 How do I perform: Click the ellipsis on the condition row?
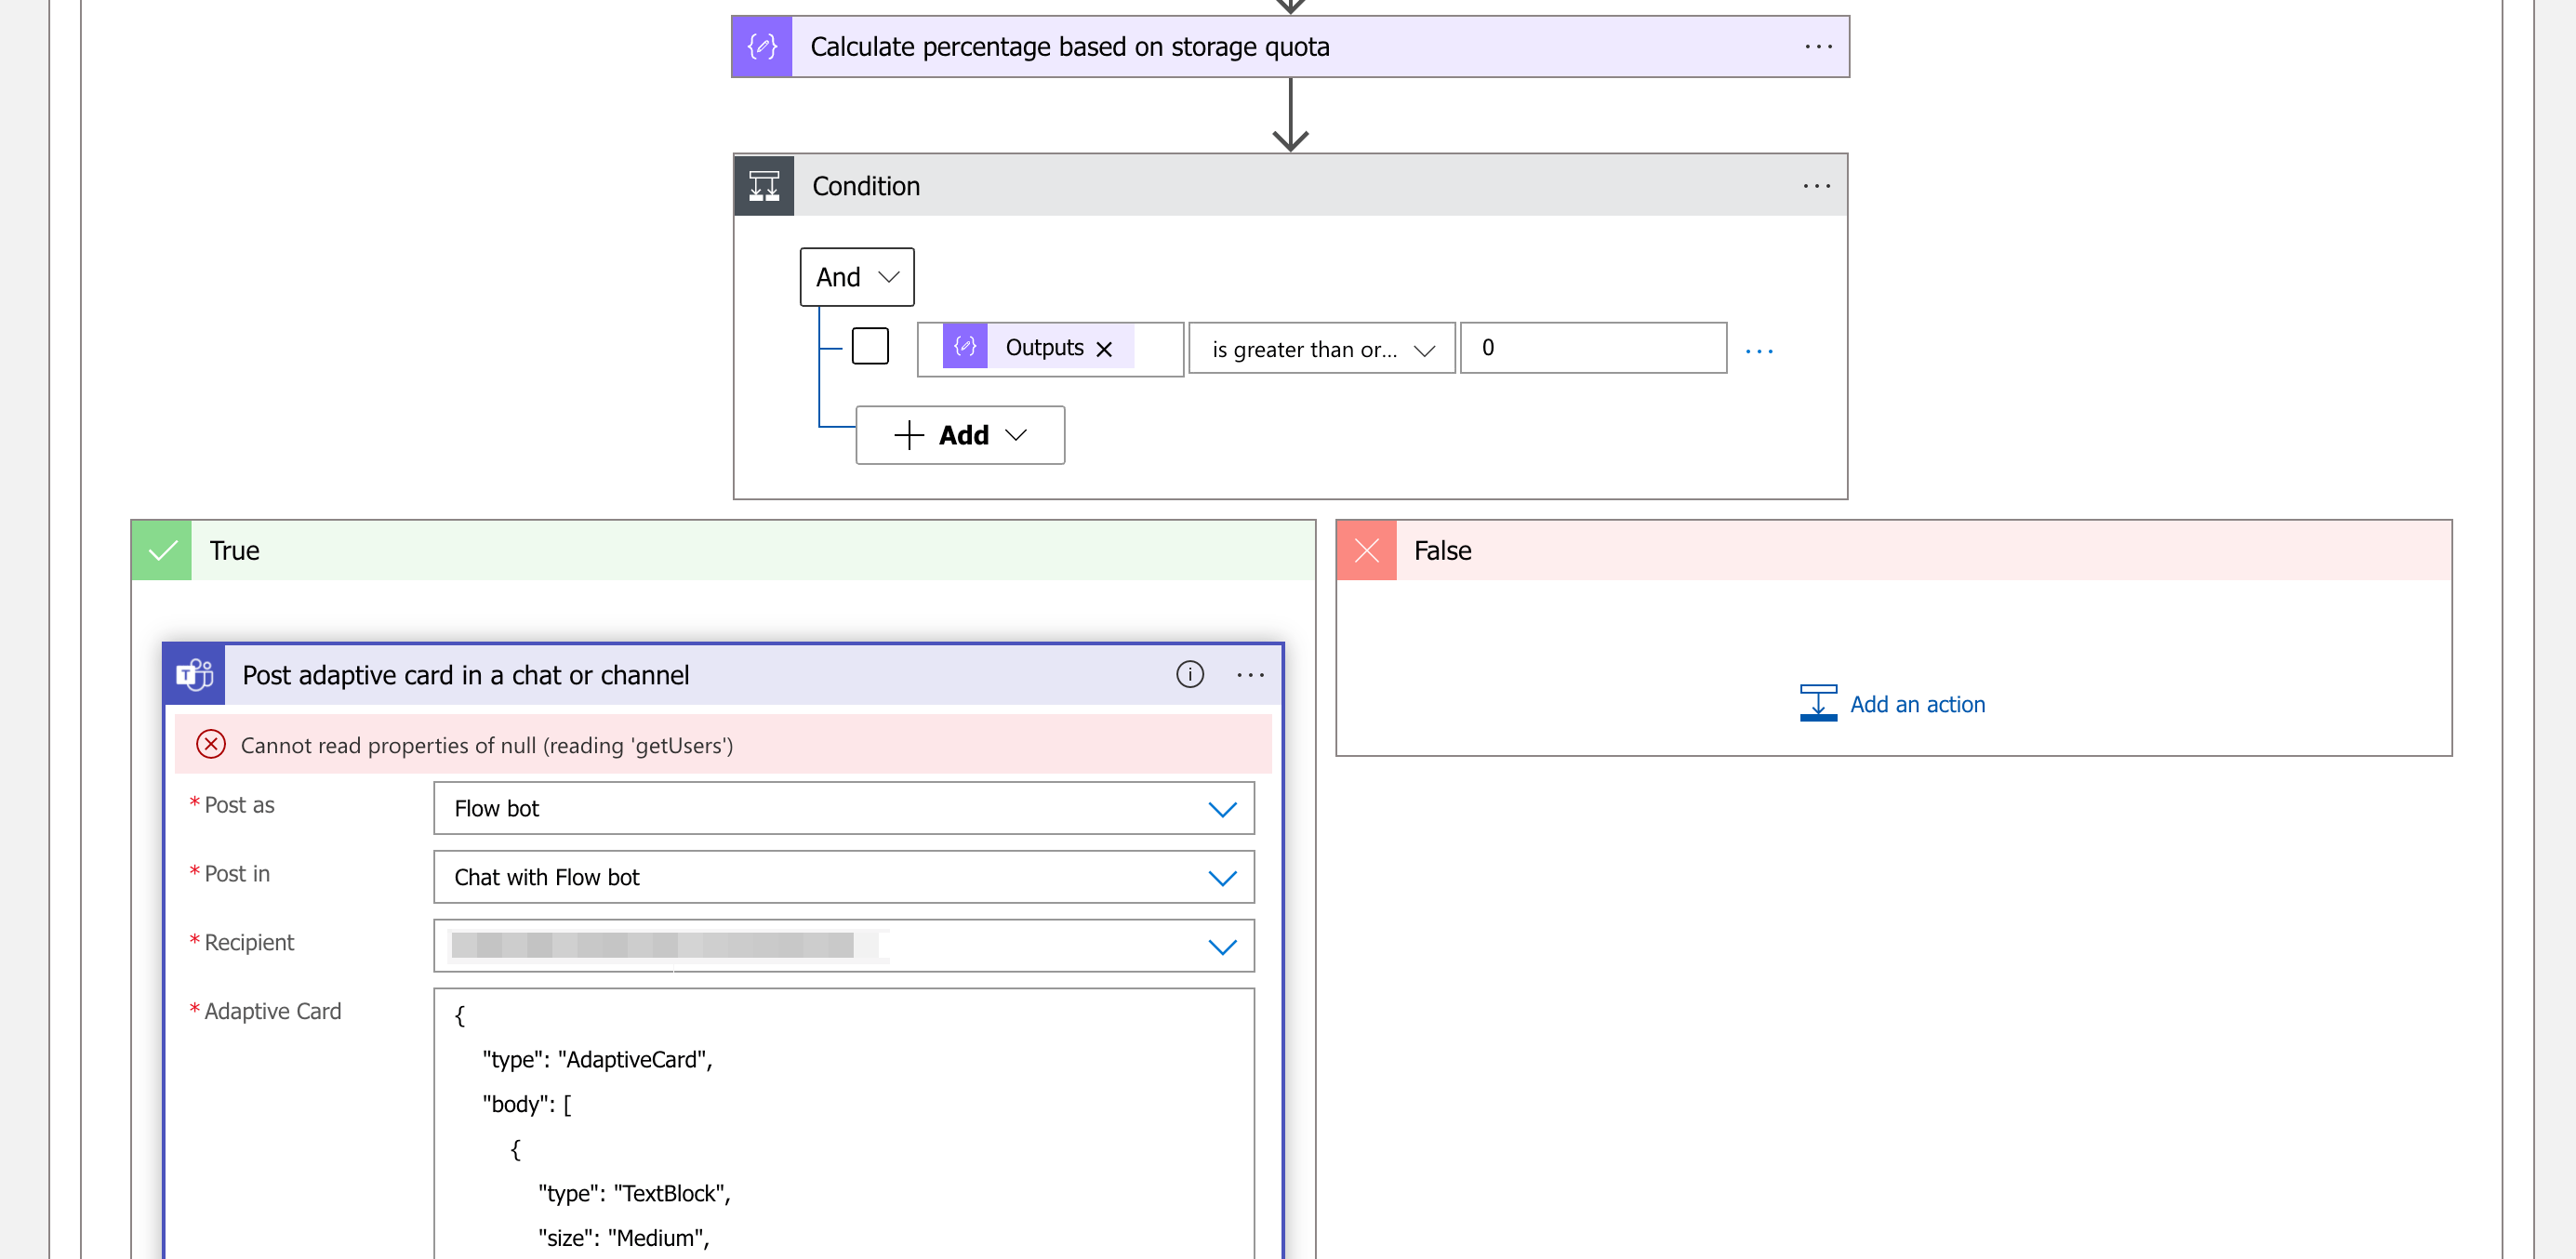coord(1760,349)
